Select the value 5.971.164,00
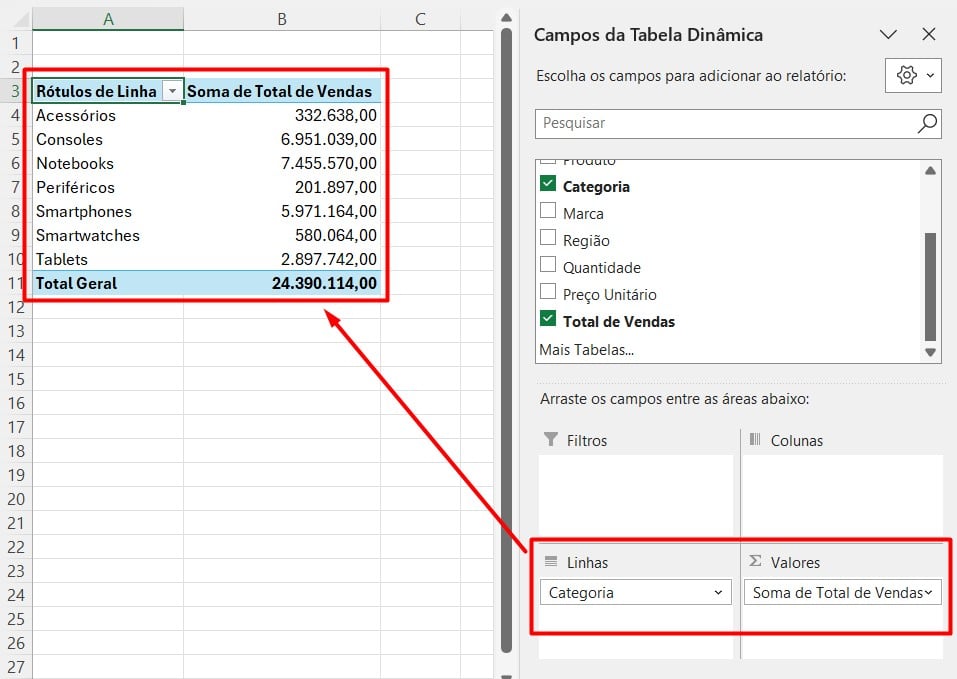 [x=282, y=211]
